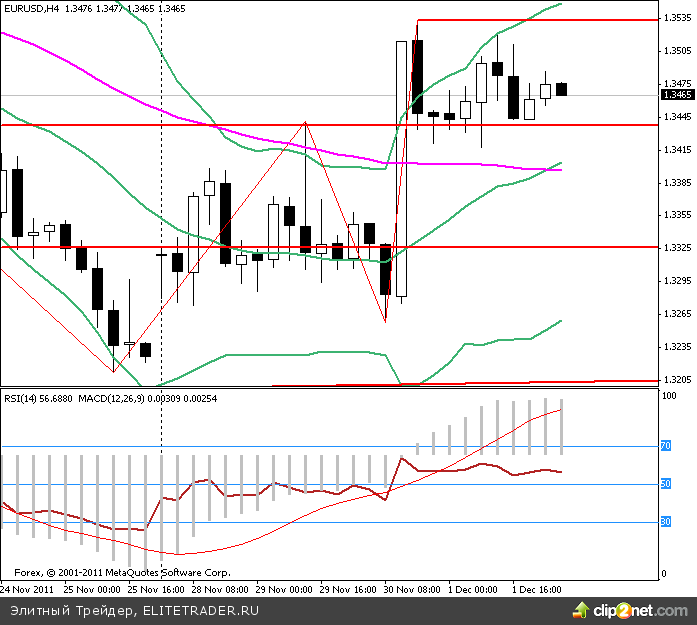
Task: Click the 30 Nov 08:00 time label
Action: [413, 590]
